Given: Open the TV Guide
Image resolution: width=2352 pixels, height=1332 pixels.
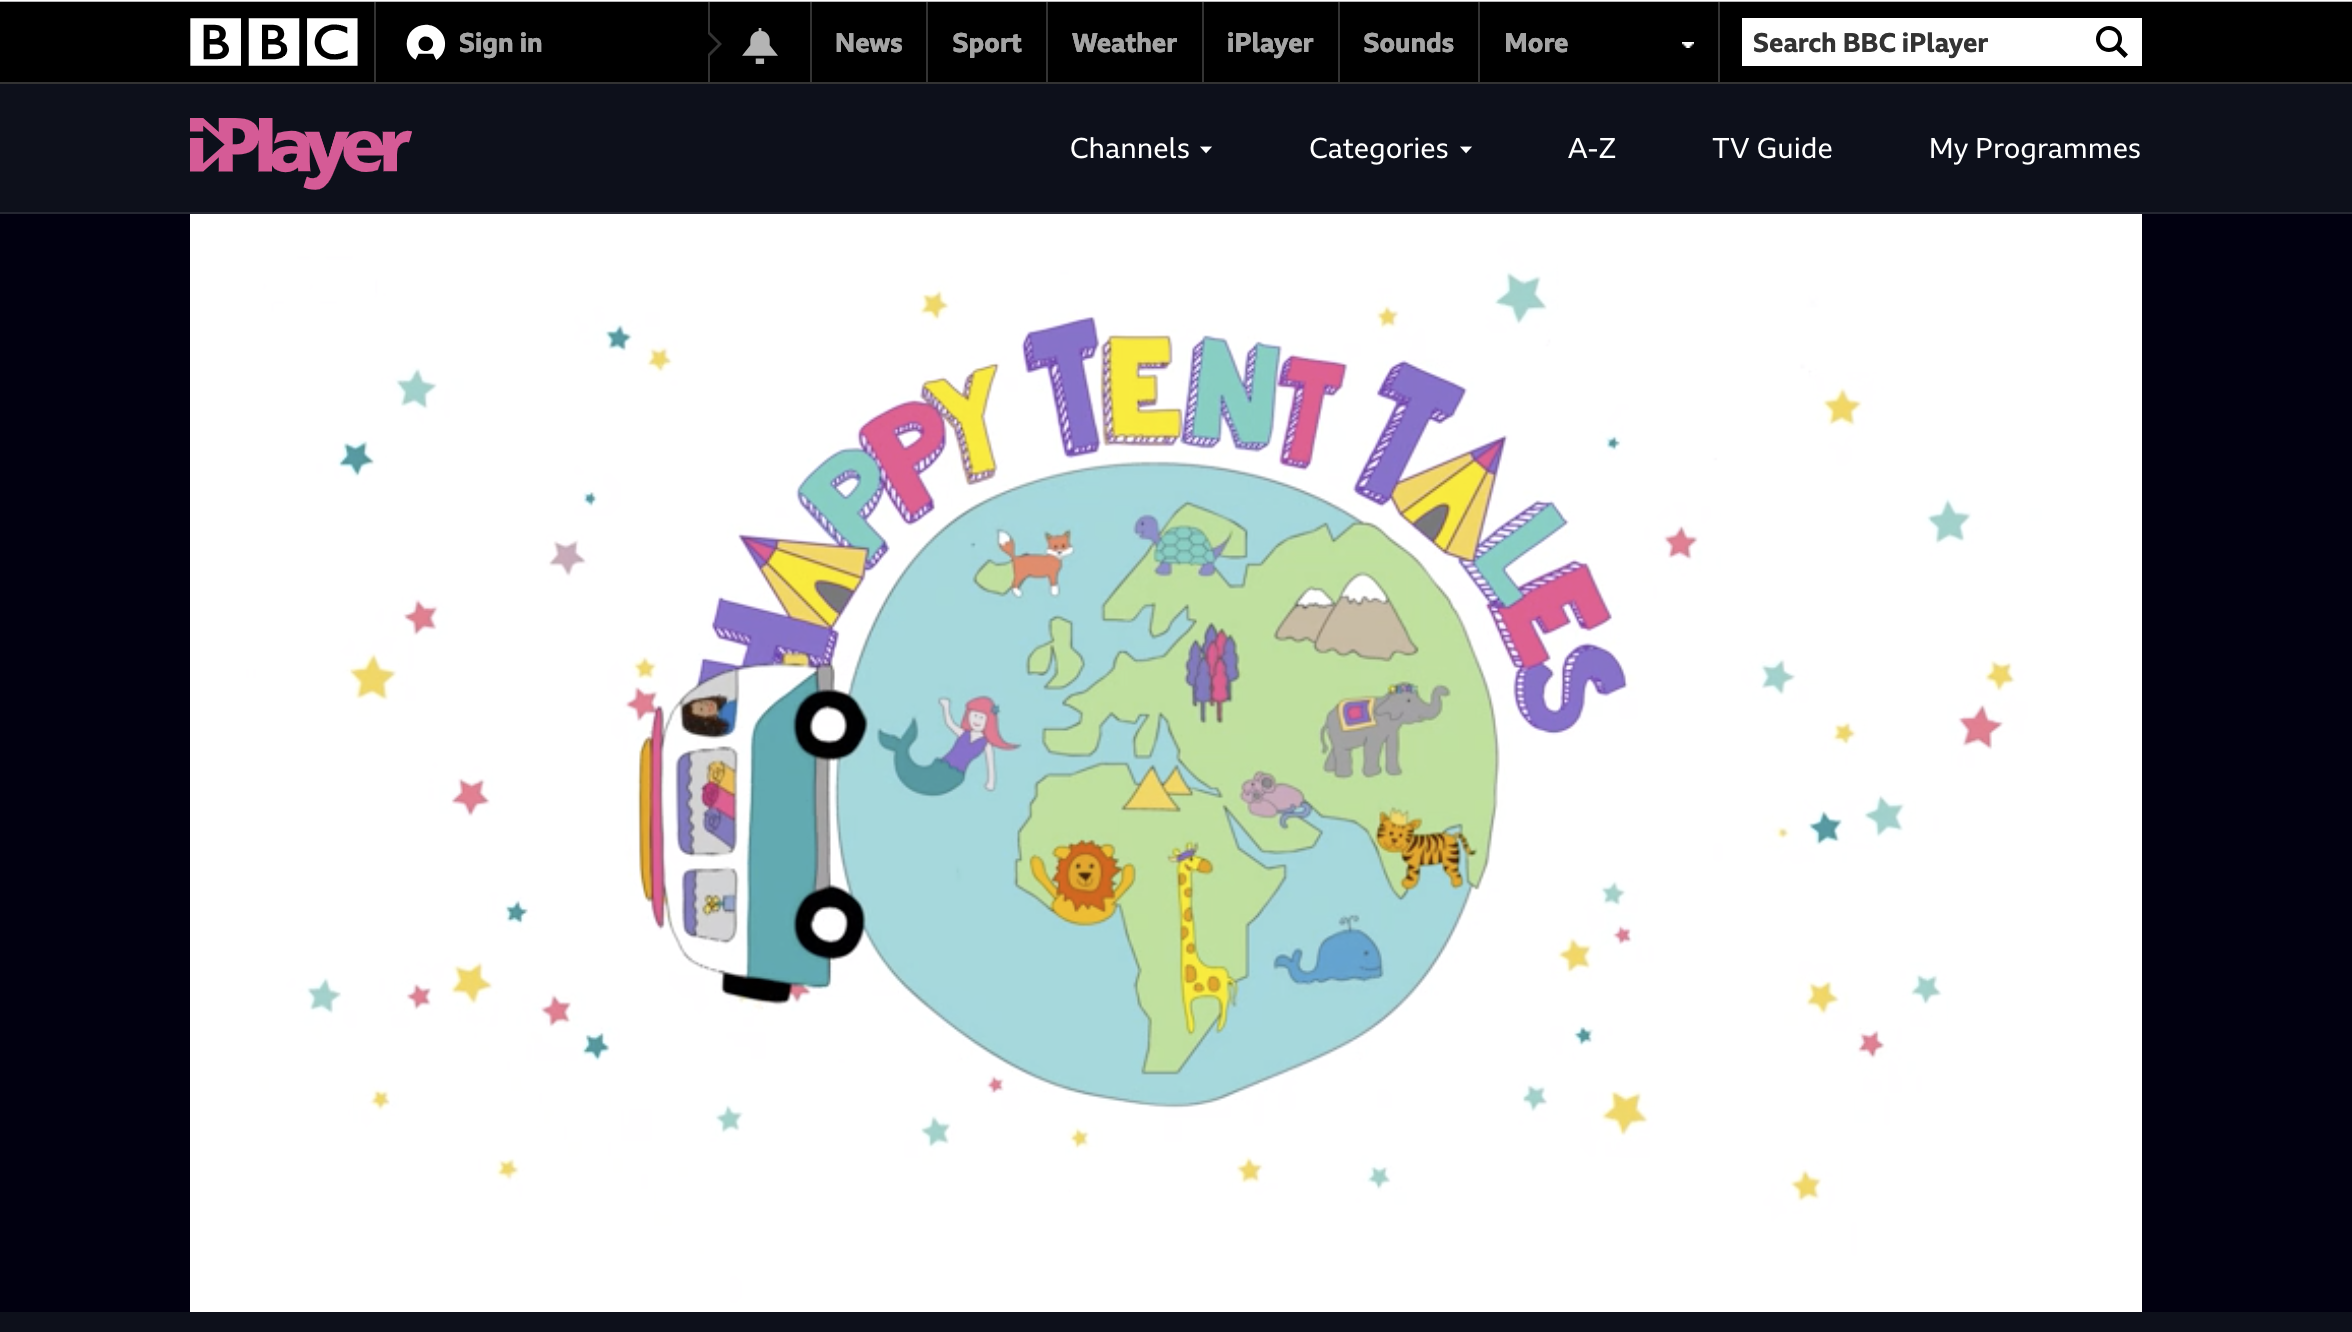Looking at the screenshot, I should pos(1772,149).
